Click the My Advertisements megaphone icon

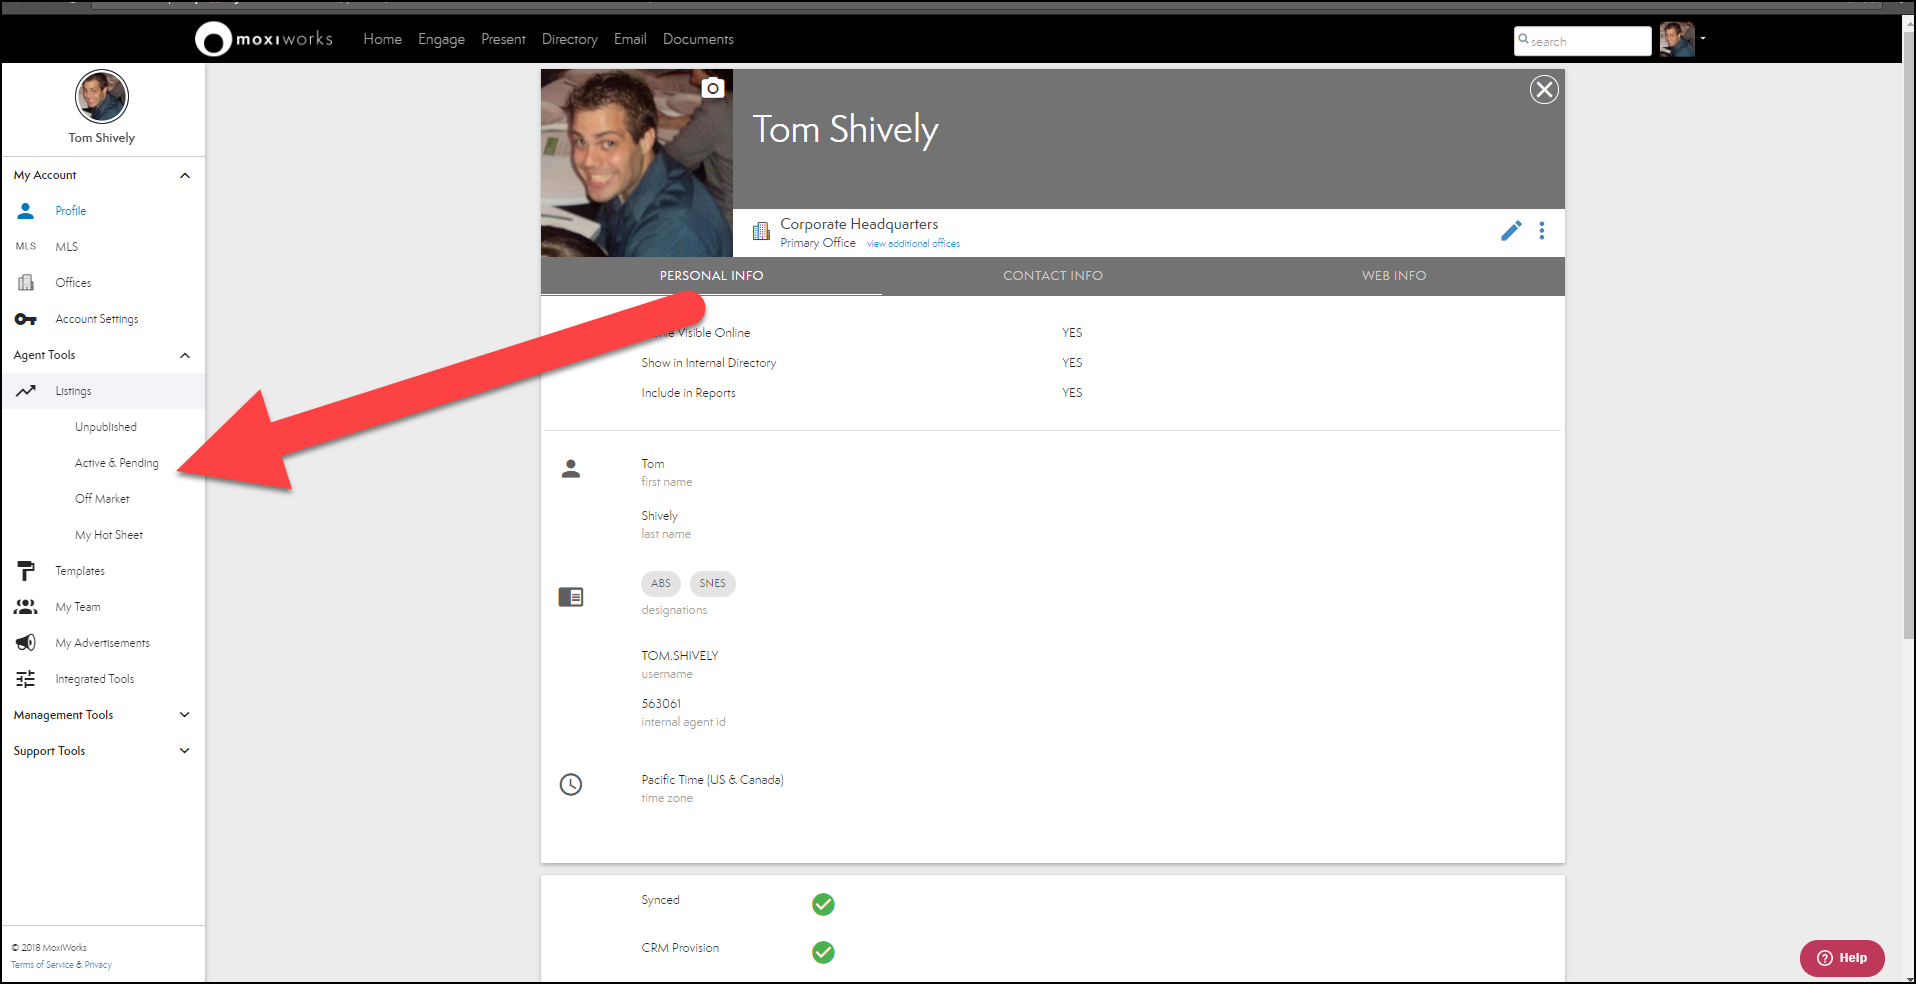(26, 643)
